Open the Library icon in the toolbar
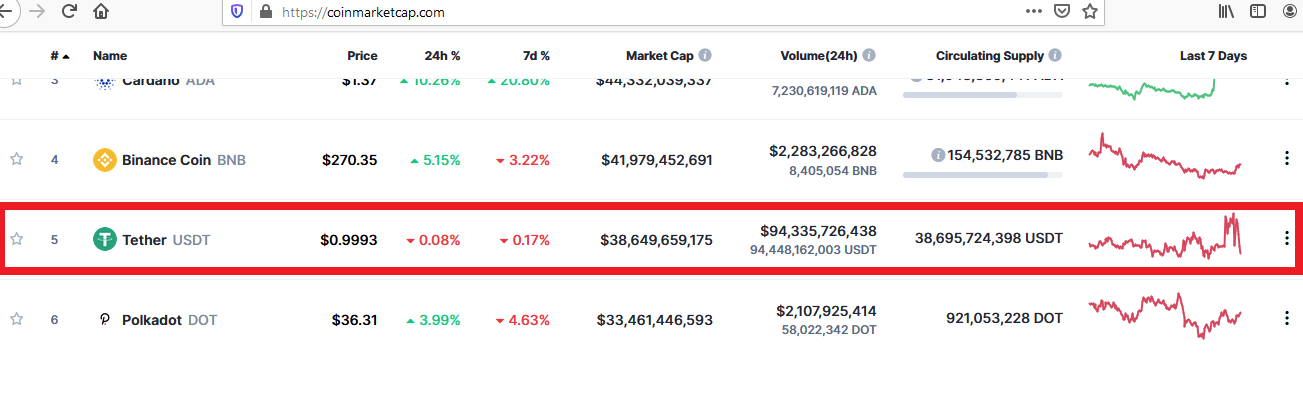The width and height of the screenshot is (1303, 412). (1226, 12)
